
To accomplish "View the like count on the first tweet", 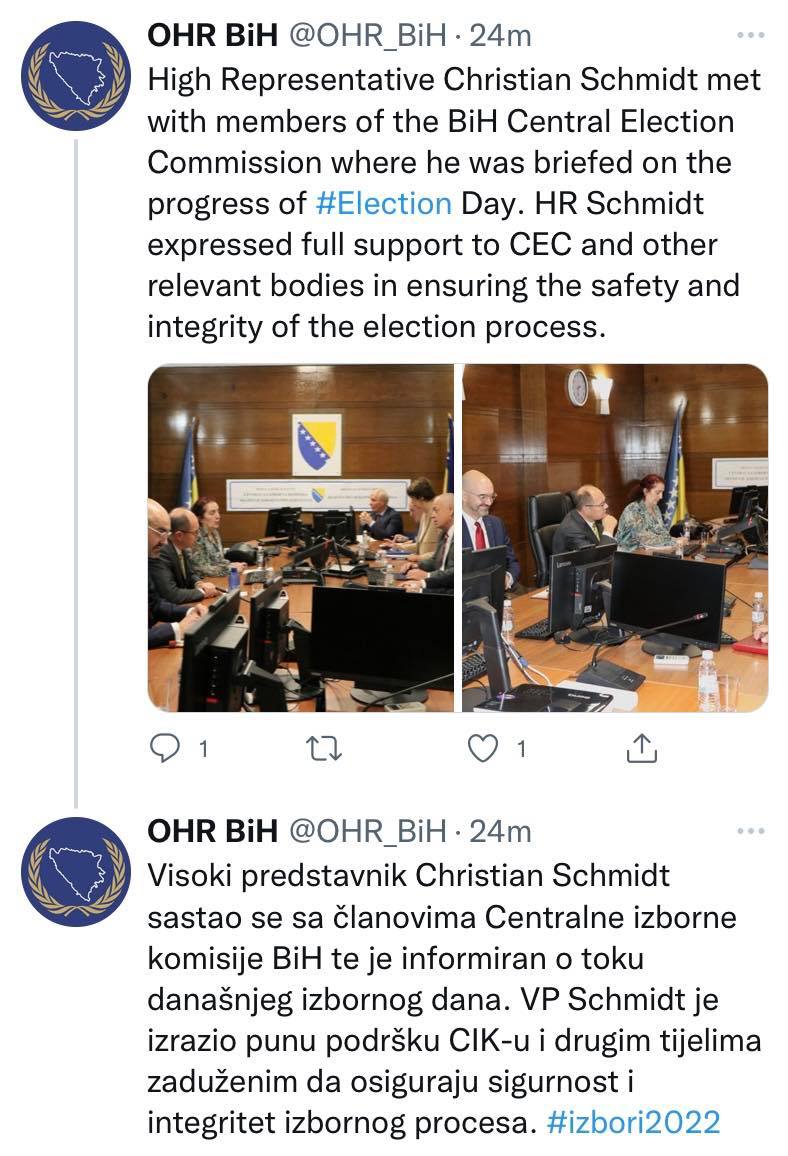I will [x=521, y=749].
